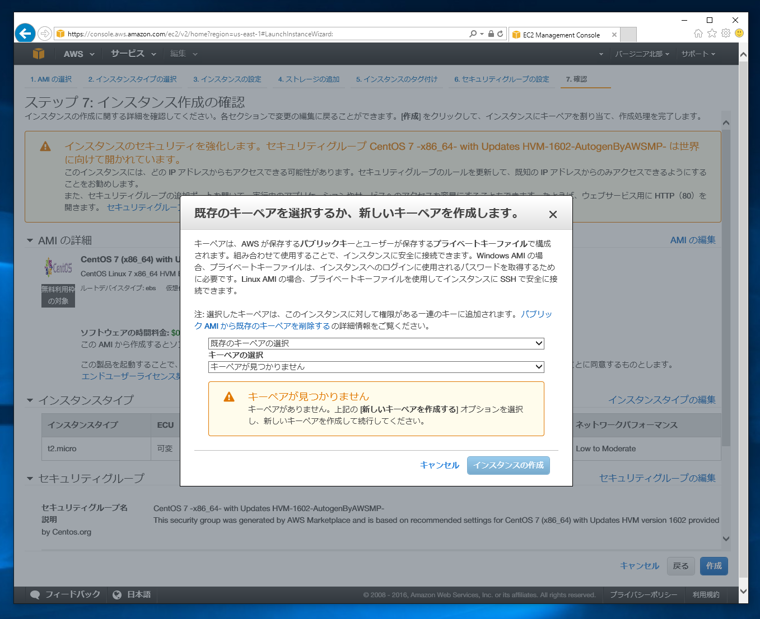Click the 利用規約 footer link
The width and height of the screenshot is (760, 619).
706,595
